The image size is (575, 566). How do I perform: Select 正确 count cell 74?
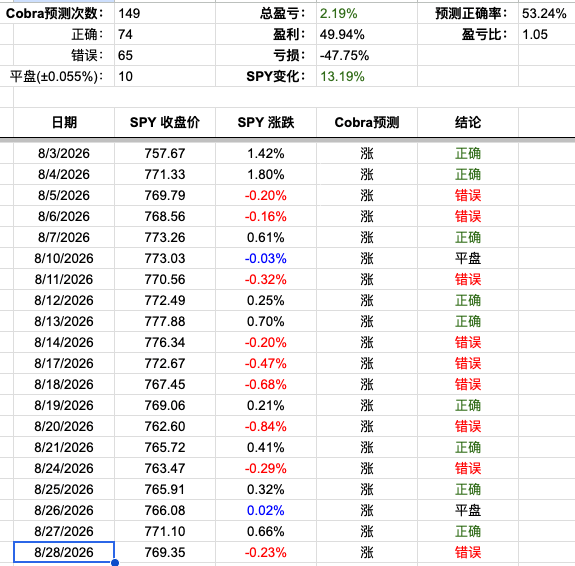point(165,34)
